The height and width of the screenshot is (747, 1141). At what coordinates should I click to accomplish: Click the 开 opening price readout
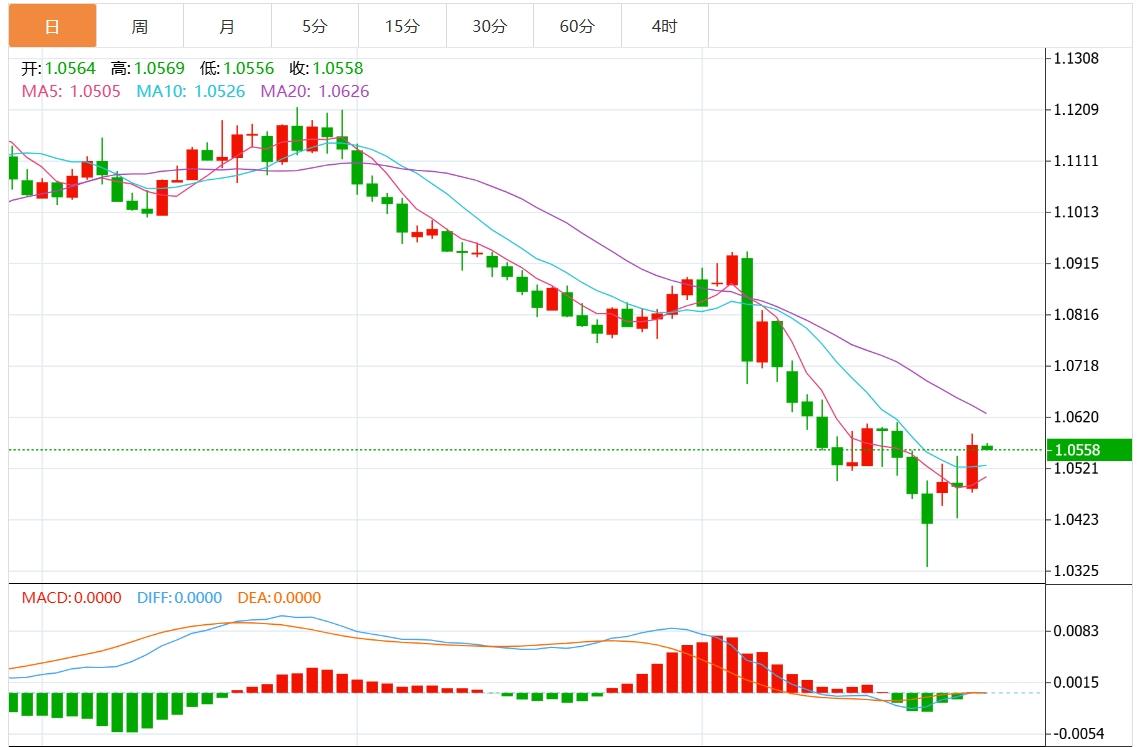58,69
